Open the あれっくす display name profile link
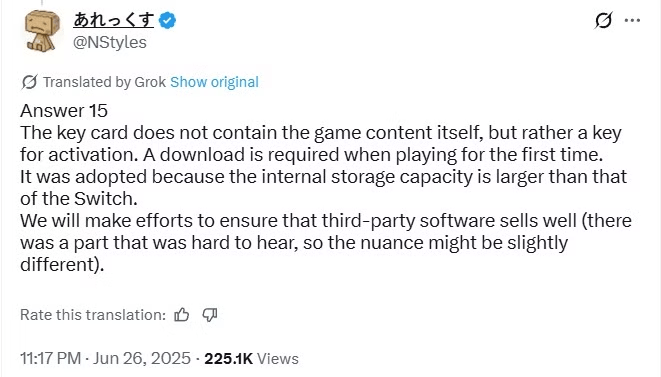The height and width of the screenshot is (377, 661). (113, 20)
